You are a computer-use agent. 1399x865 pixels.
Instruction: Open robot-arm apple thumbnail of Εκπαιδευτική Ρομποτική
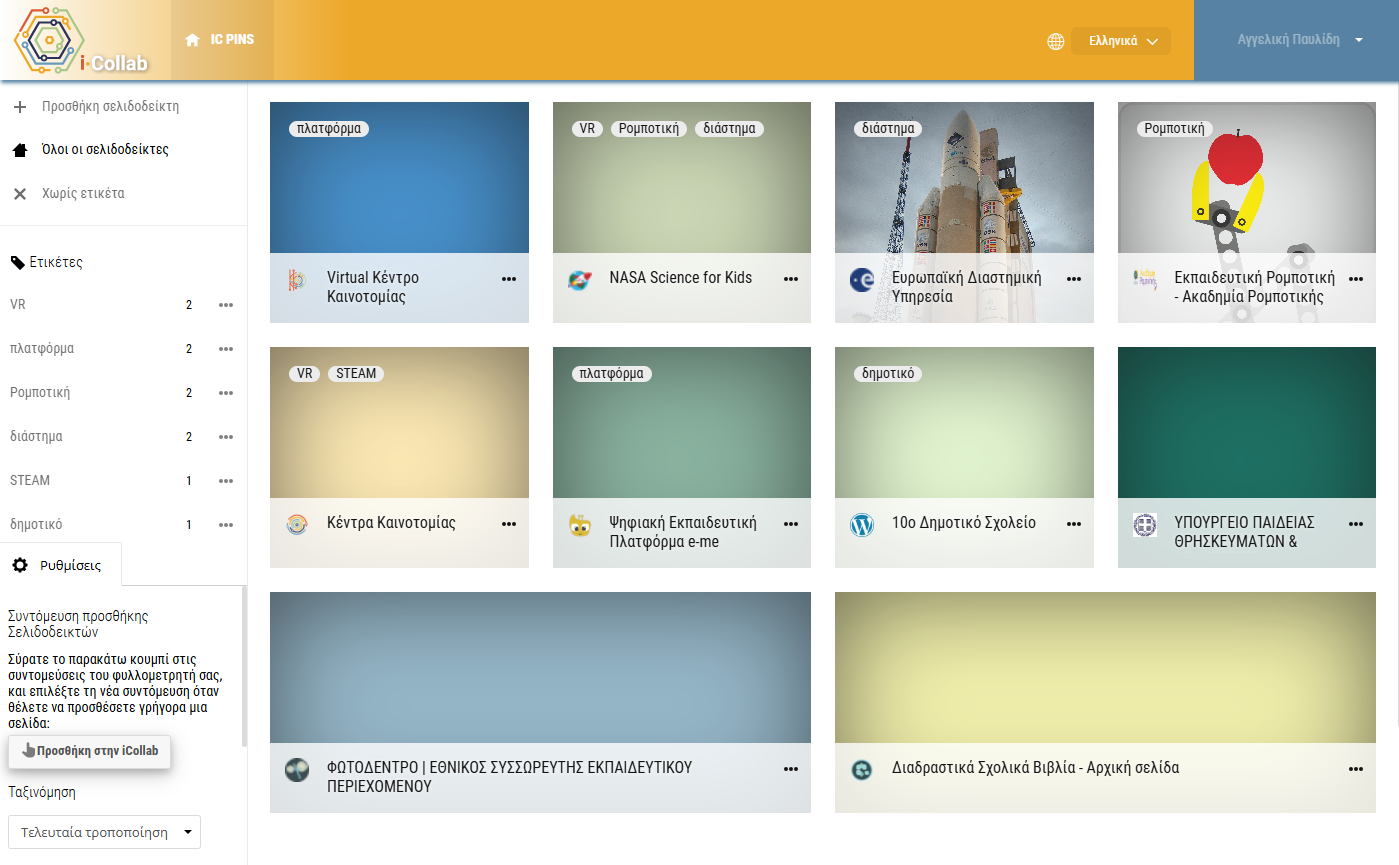(x=1247, y=178)
